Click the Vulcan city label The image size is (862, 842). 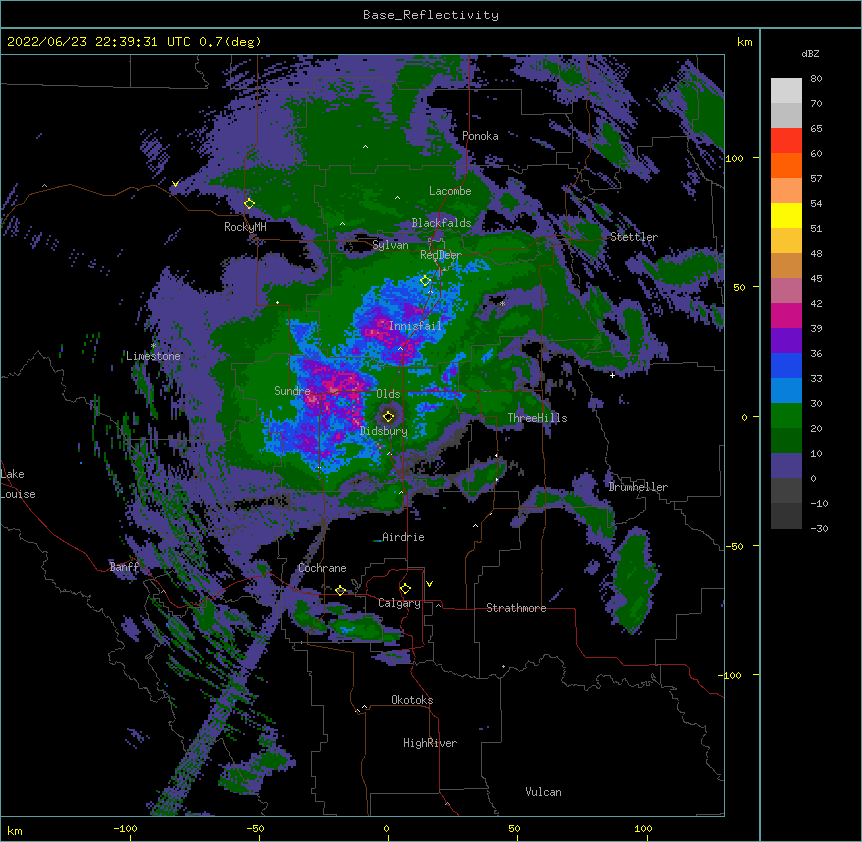pyautogui.click(x=543, y=792)
